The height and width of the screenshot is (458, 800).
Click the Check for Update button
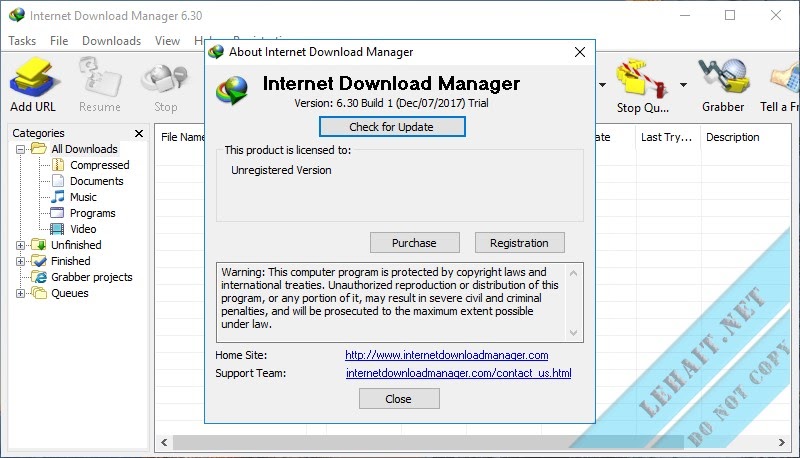coord(392,126)
